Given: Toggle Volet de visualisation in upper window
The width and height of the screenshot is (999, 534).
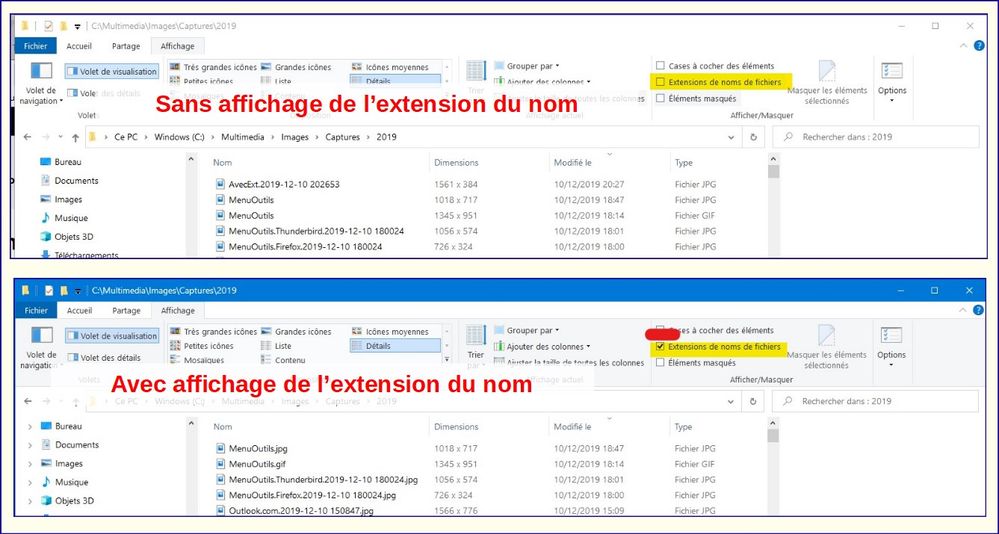Looking at the screenshot, I should pyautogui.click(x=111, y=71).
